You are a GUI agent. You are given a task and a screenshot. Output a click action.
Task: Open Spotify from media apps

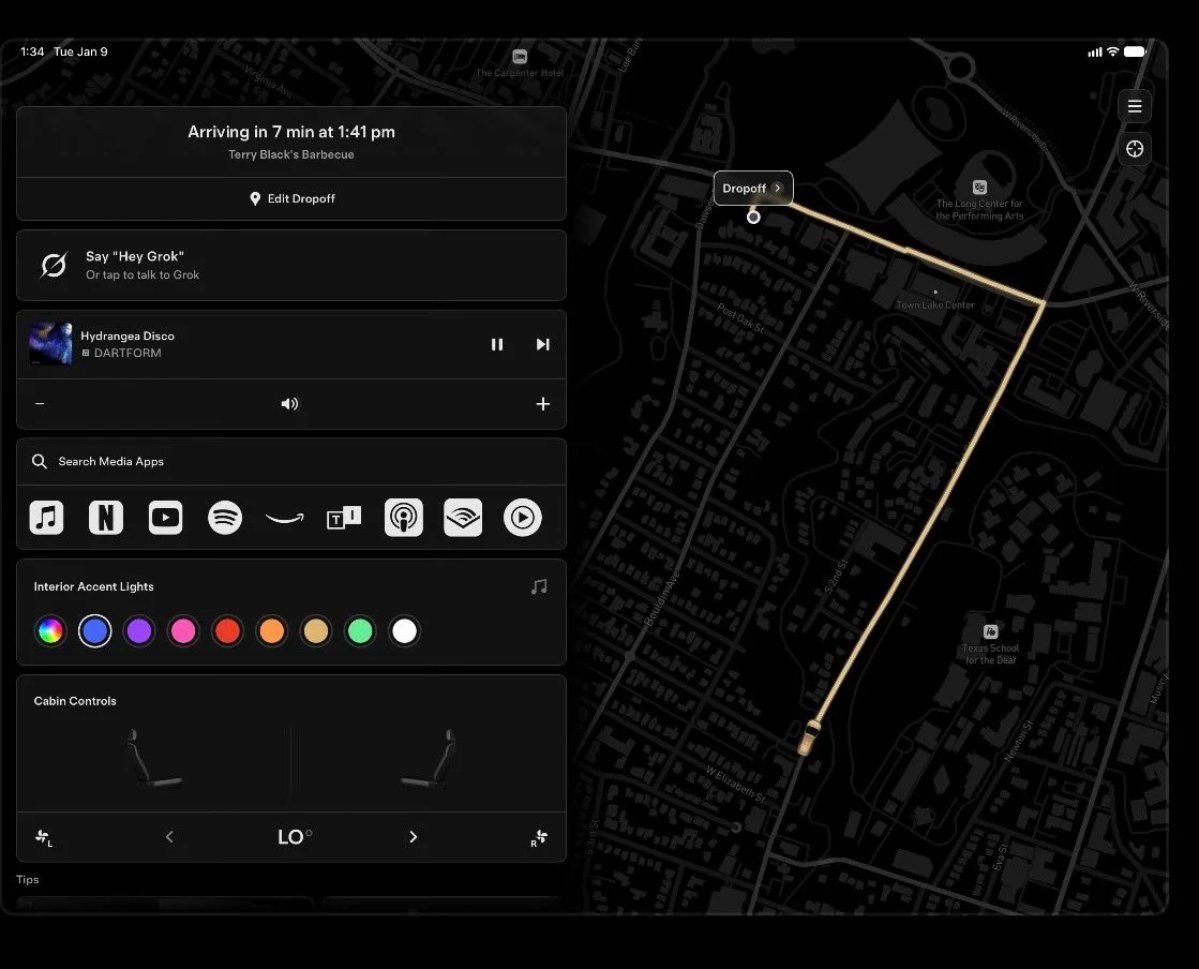tap(225, 517)
